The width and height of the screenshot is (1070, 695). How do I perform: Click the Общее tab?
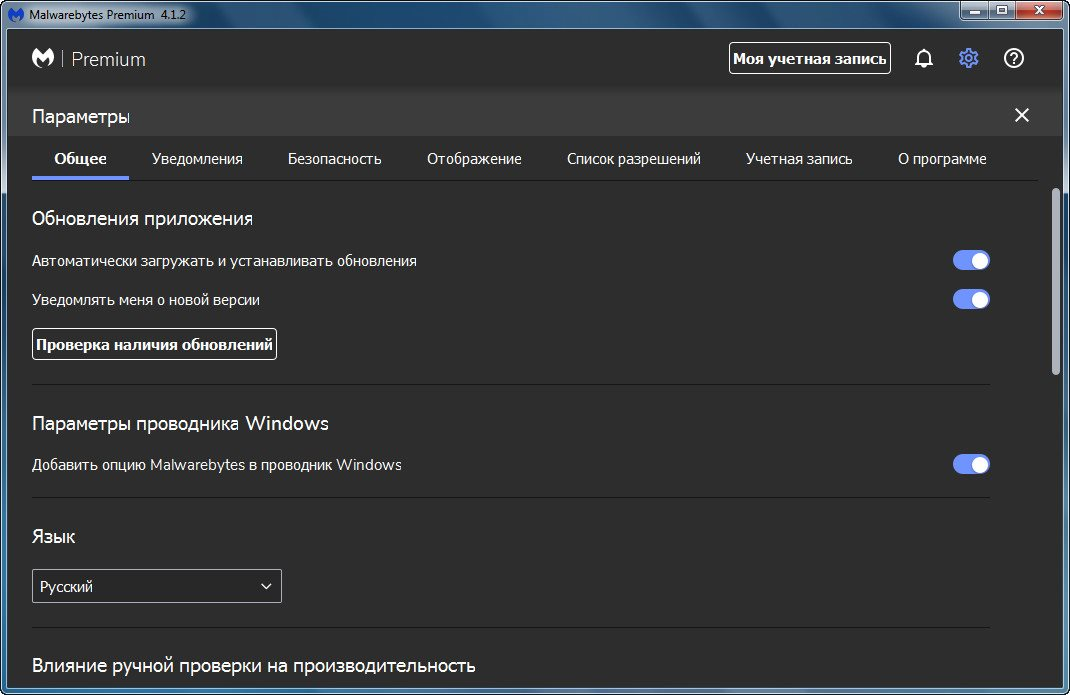(80, 159)
